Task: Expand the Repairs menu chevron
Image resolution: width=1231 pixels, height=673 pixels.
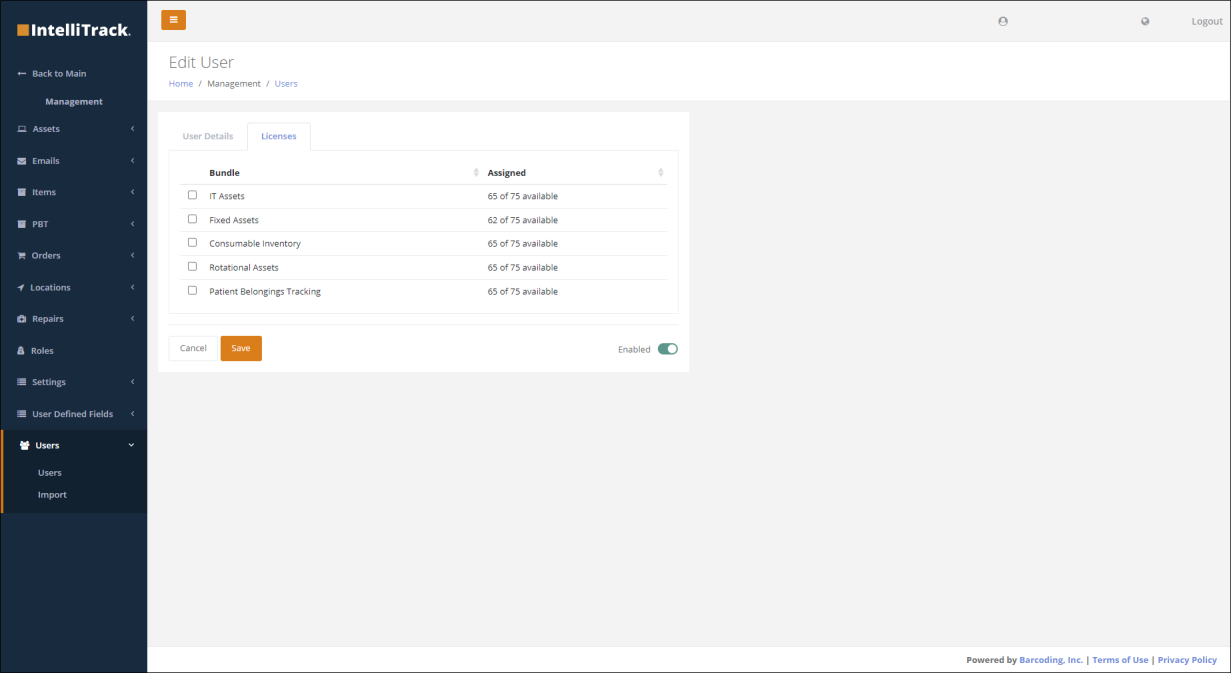Action: pos(132,319)
